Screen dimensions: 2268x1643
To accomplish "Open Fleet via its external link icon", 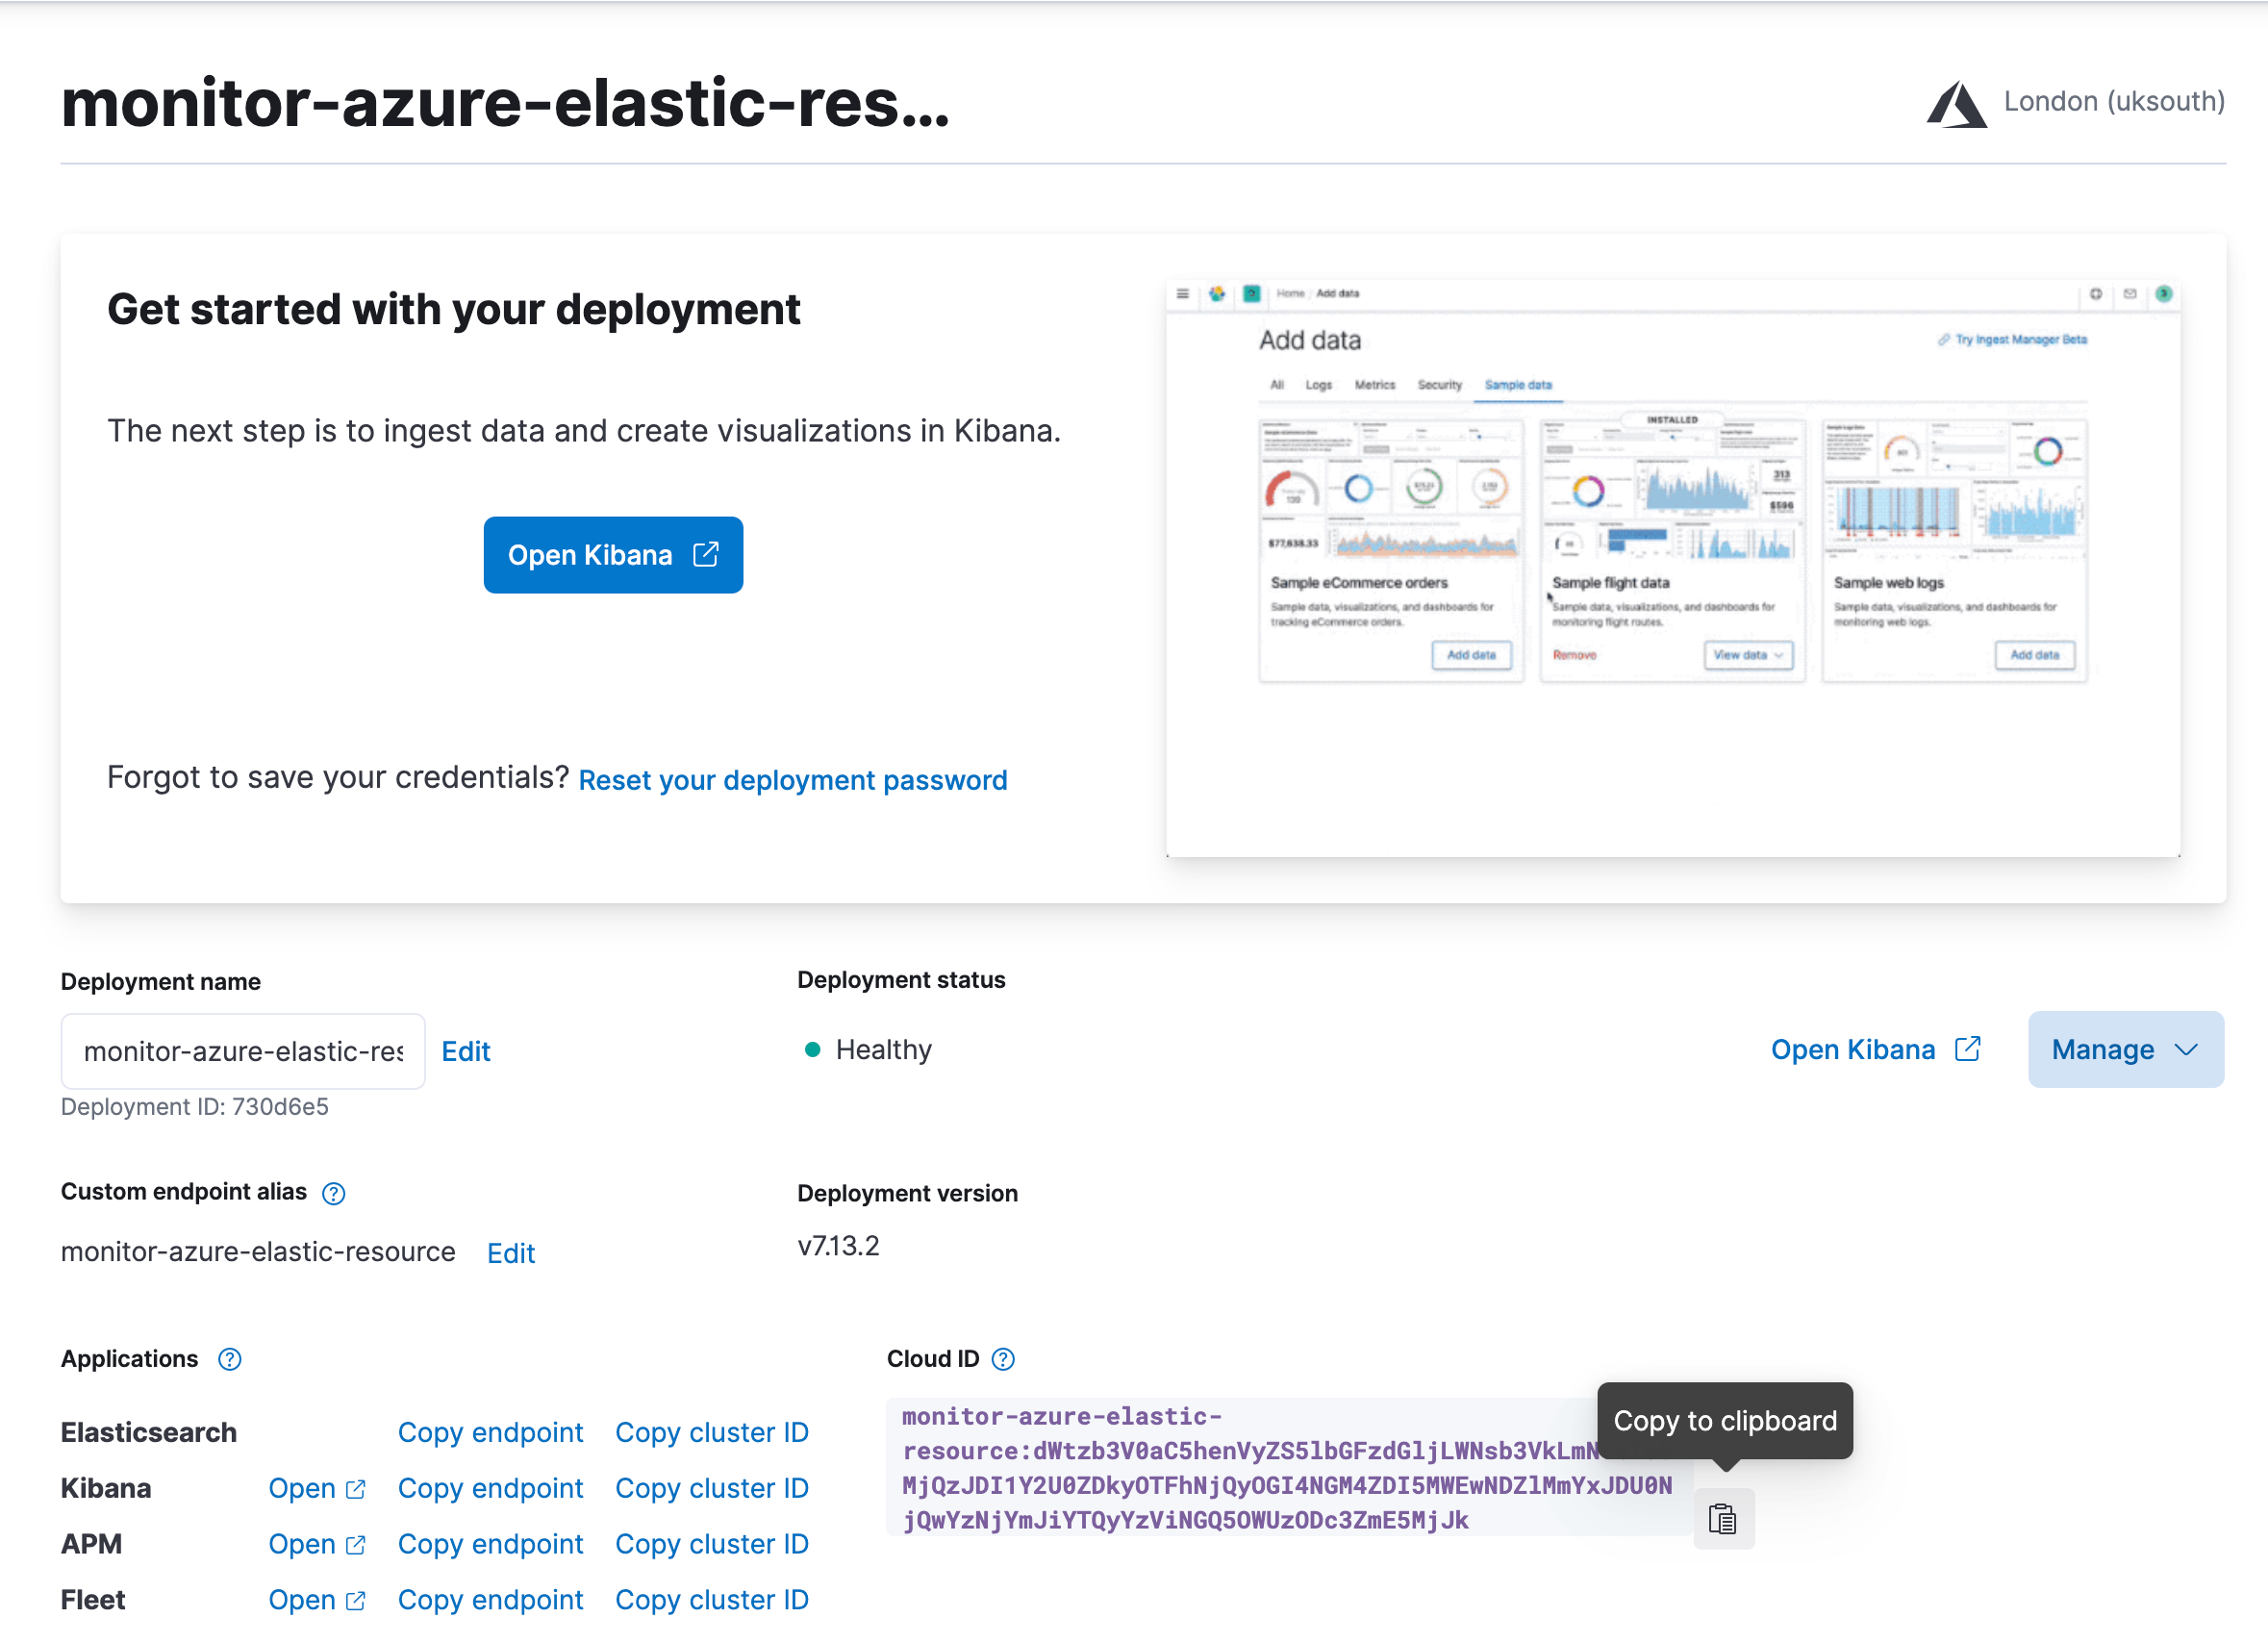I will coord(354,1600).
